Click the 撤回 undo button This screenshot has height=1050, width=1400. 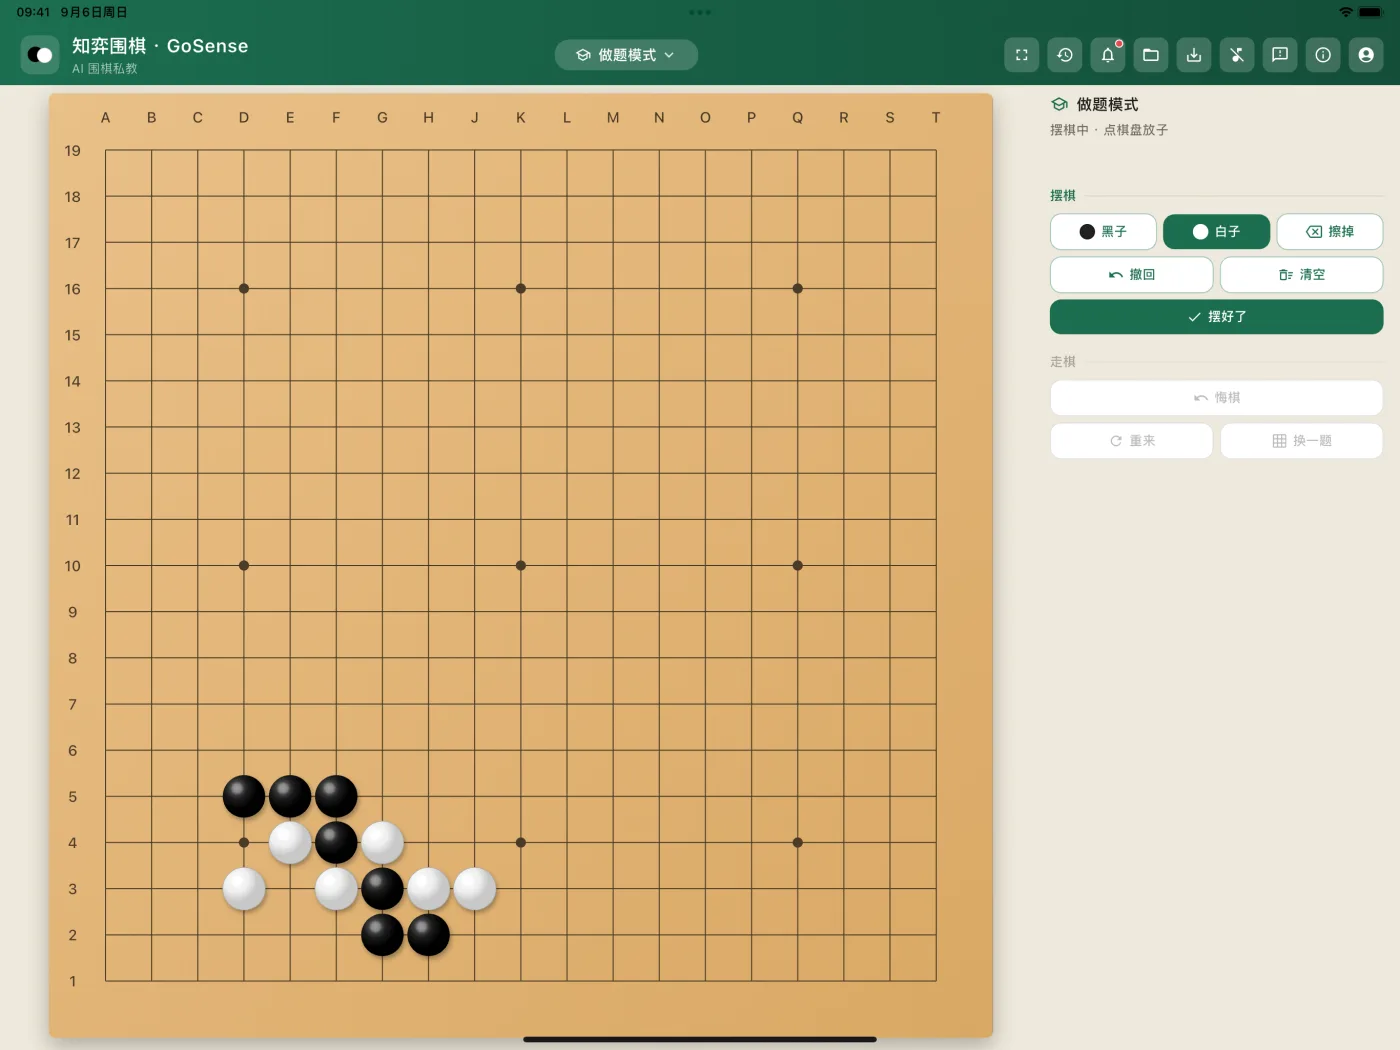tap(1131, 275)
